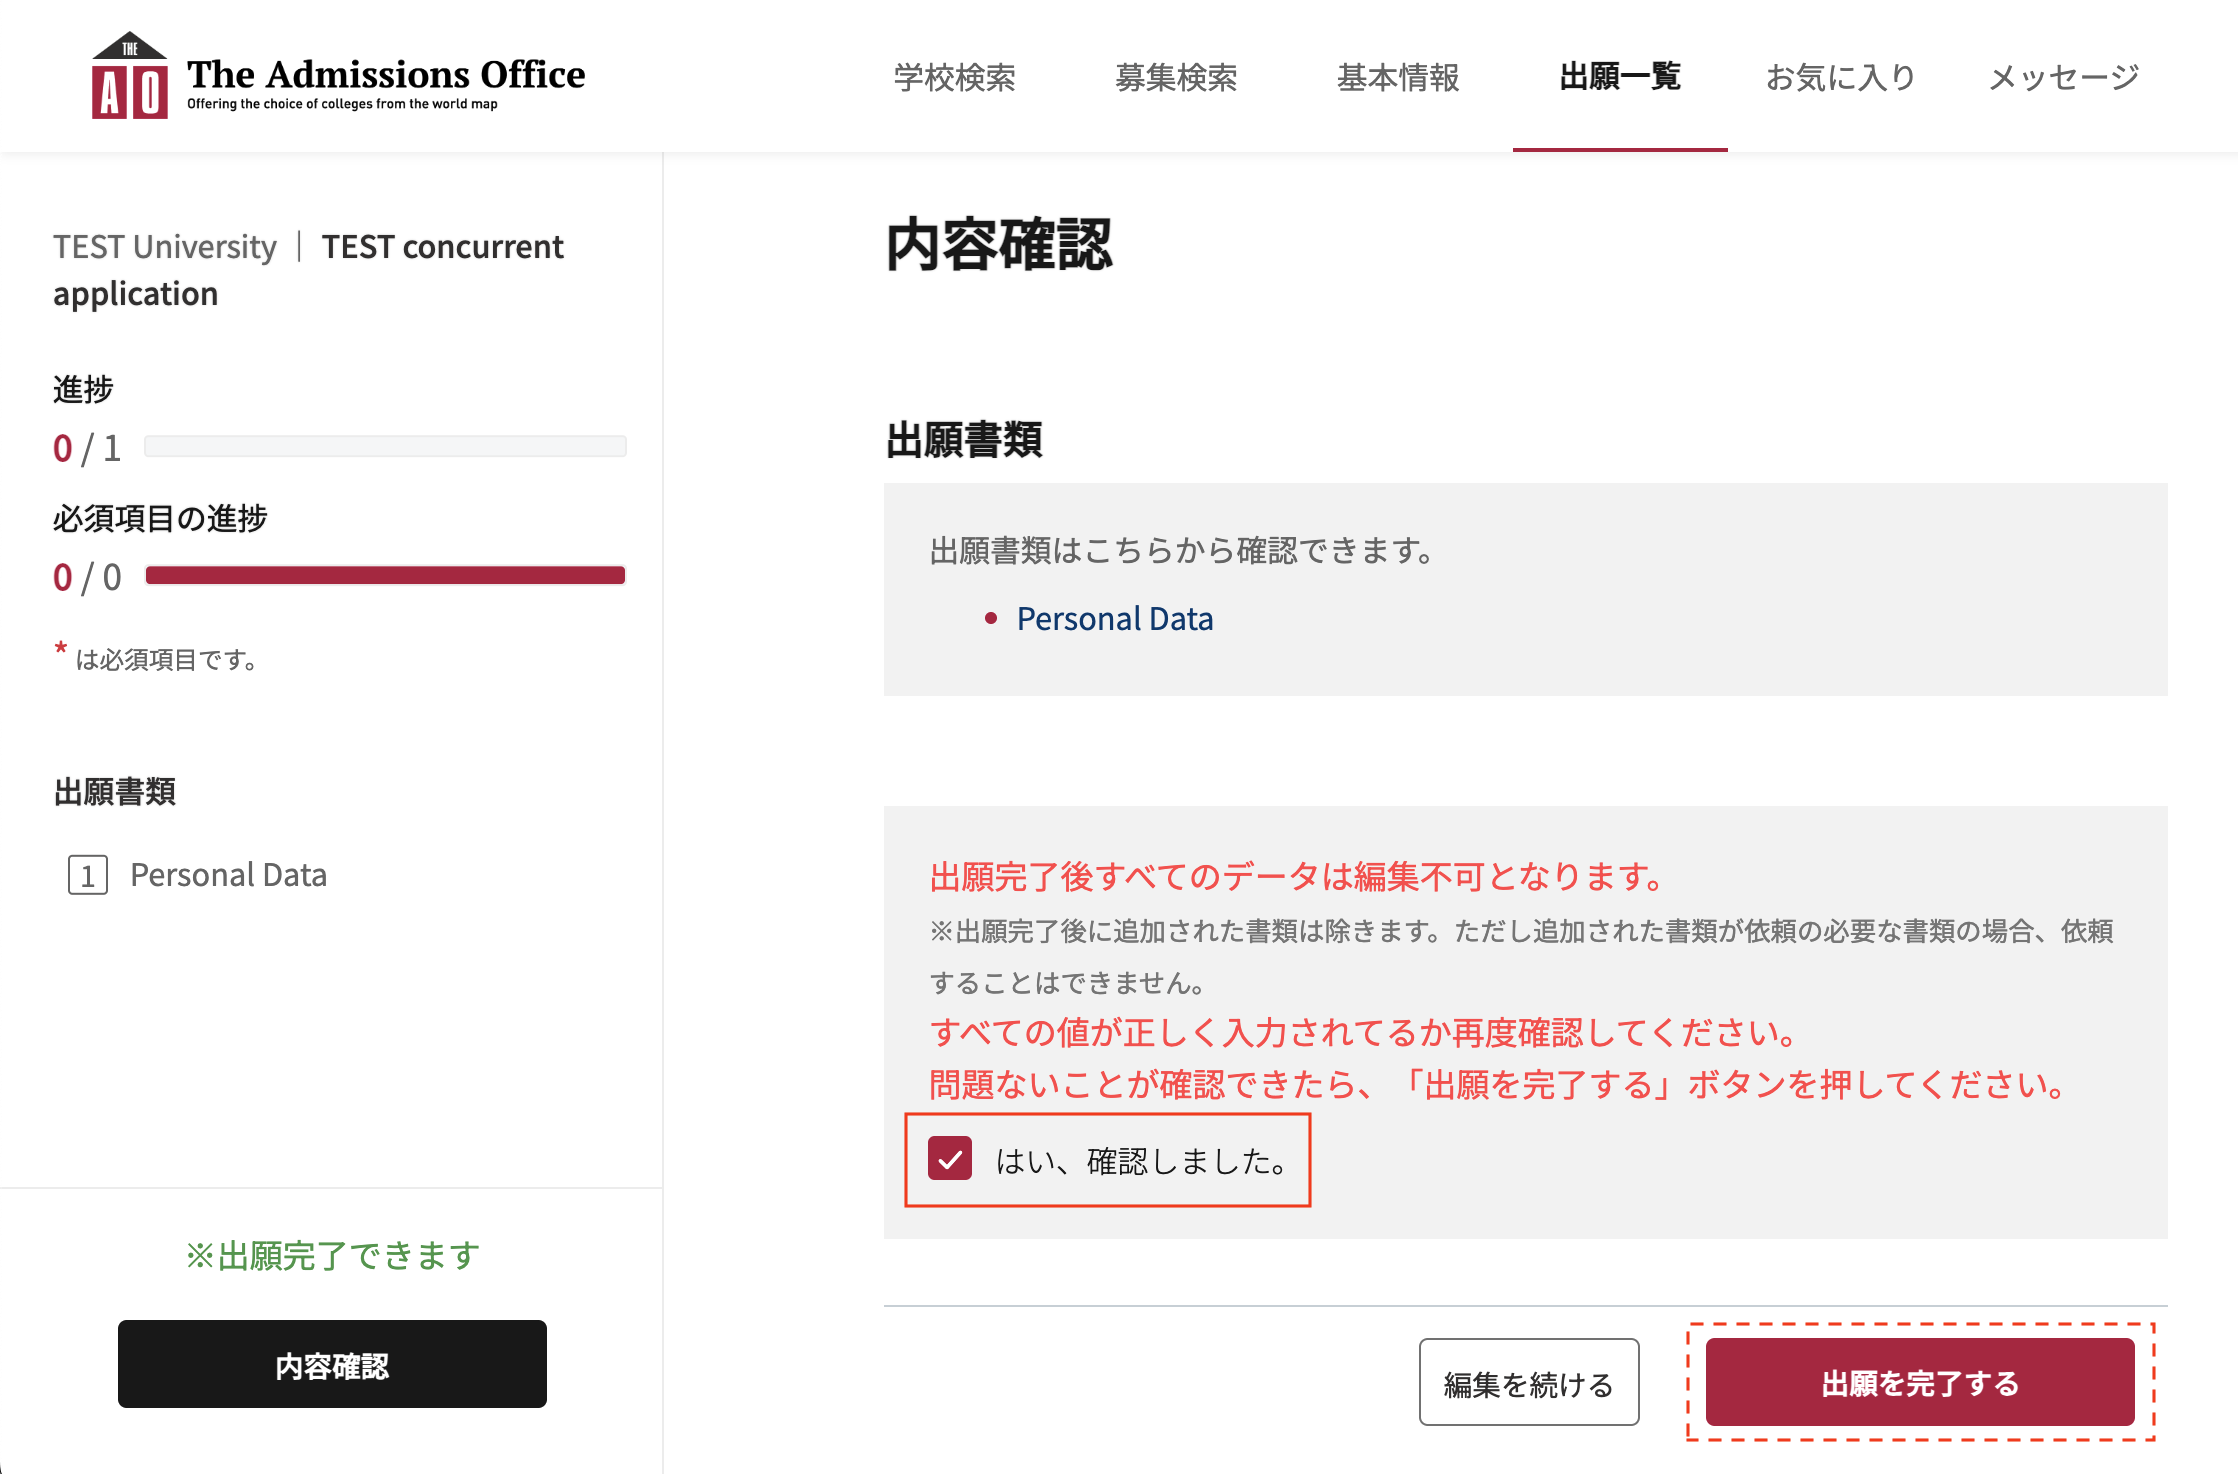2238x1474 pixels.
Task: Uncheck the はい、確認しました checkbox
Action: point(949,1159)
